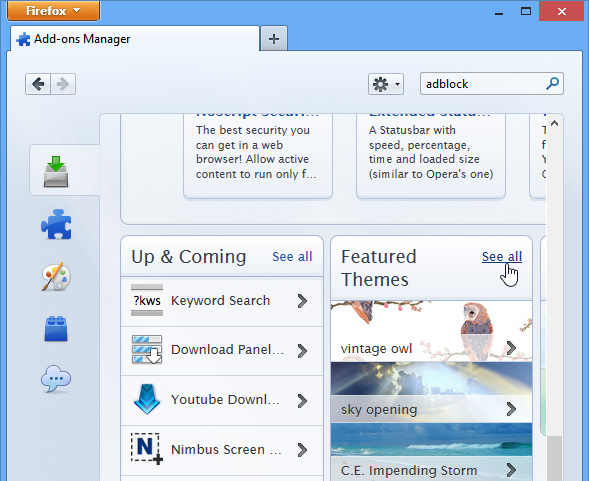Click Featured Themes section heading
The width and height of the screenshot is (589, 481).
(379, 268)
